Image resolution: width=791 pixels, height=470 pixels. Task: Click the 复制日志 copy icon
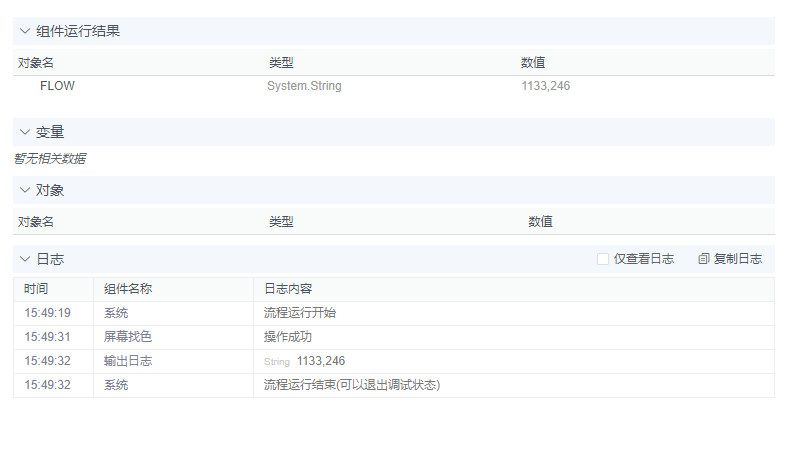(x=704, y=259)
